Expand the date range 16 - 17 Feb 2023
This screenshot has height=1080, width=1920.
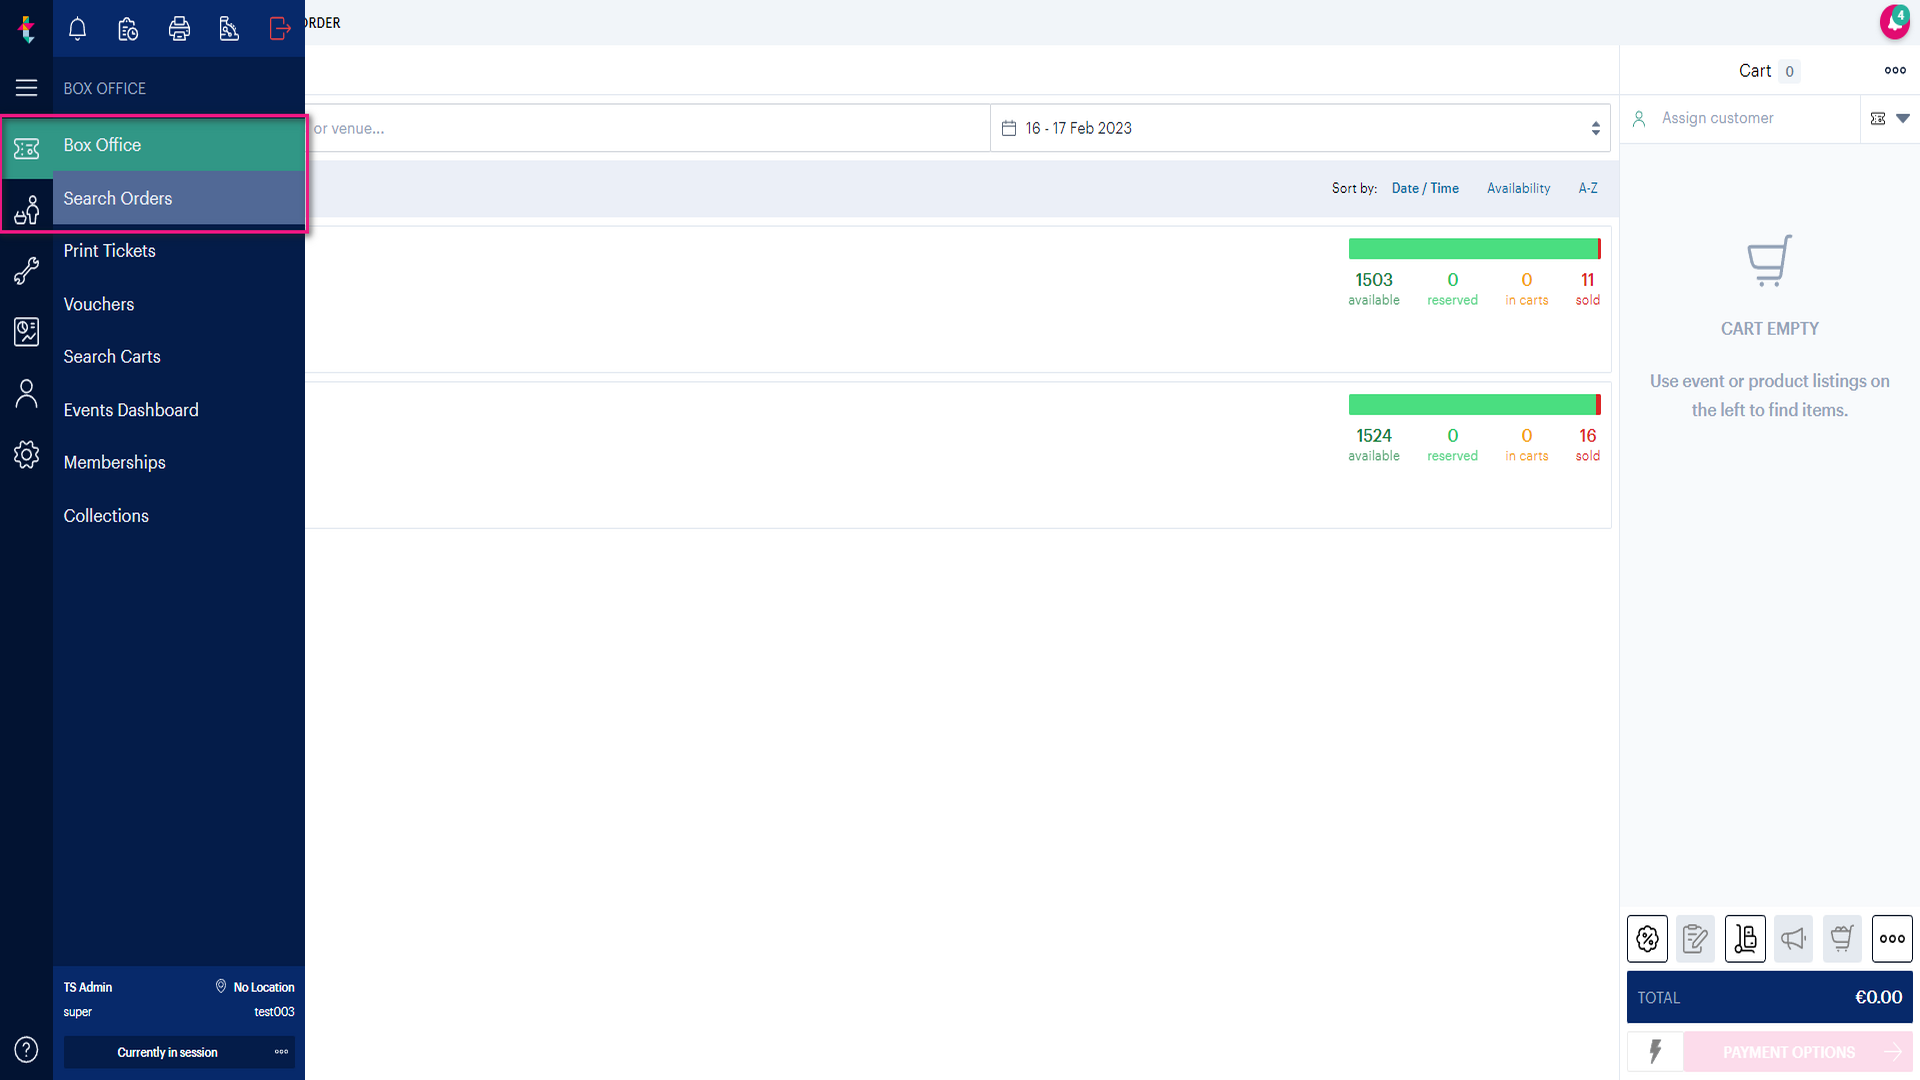tap(1300, 128)
